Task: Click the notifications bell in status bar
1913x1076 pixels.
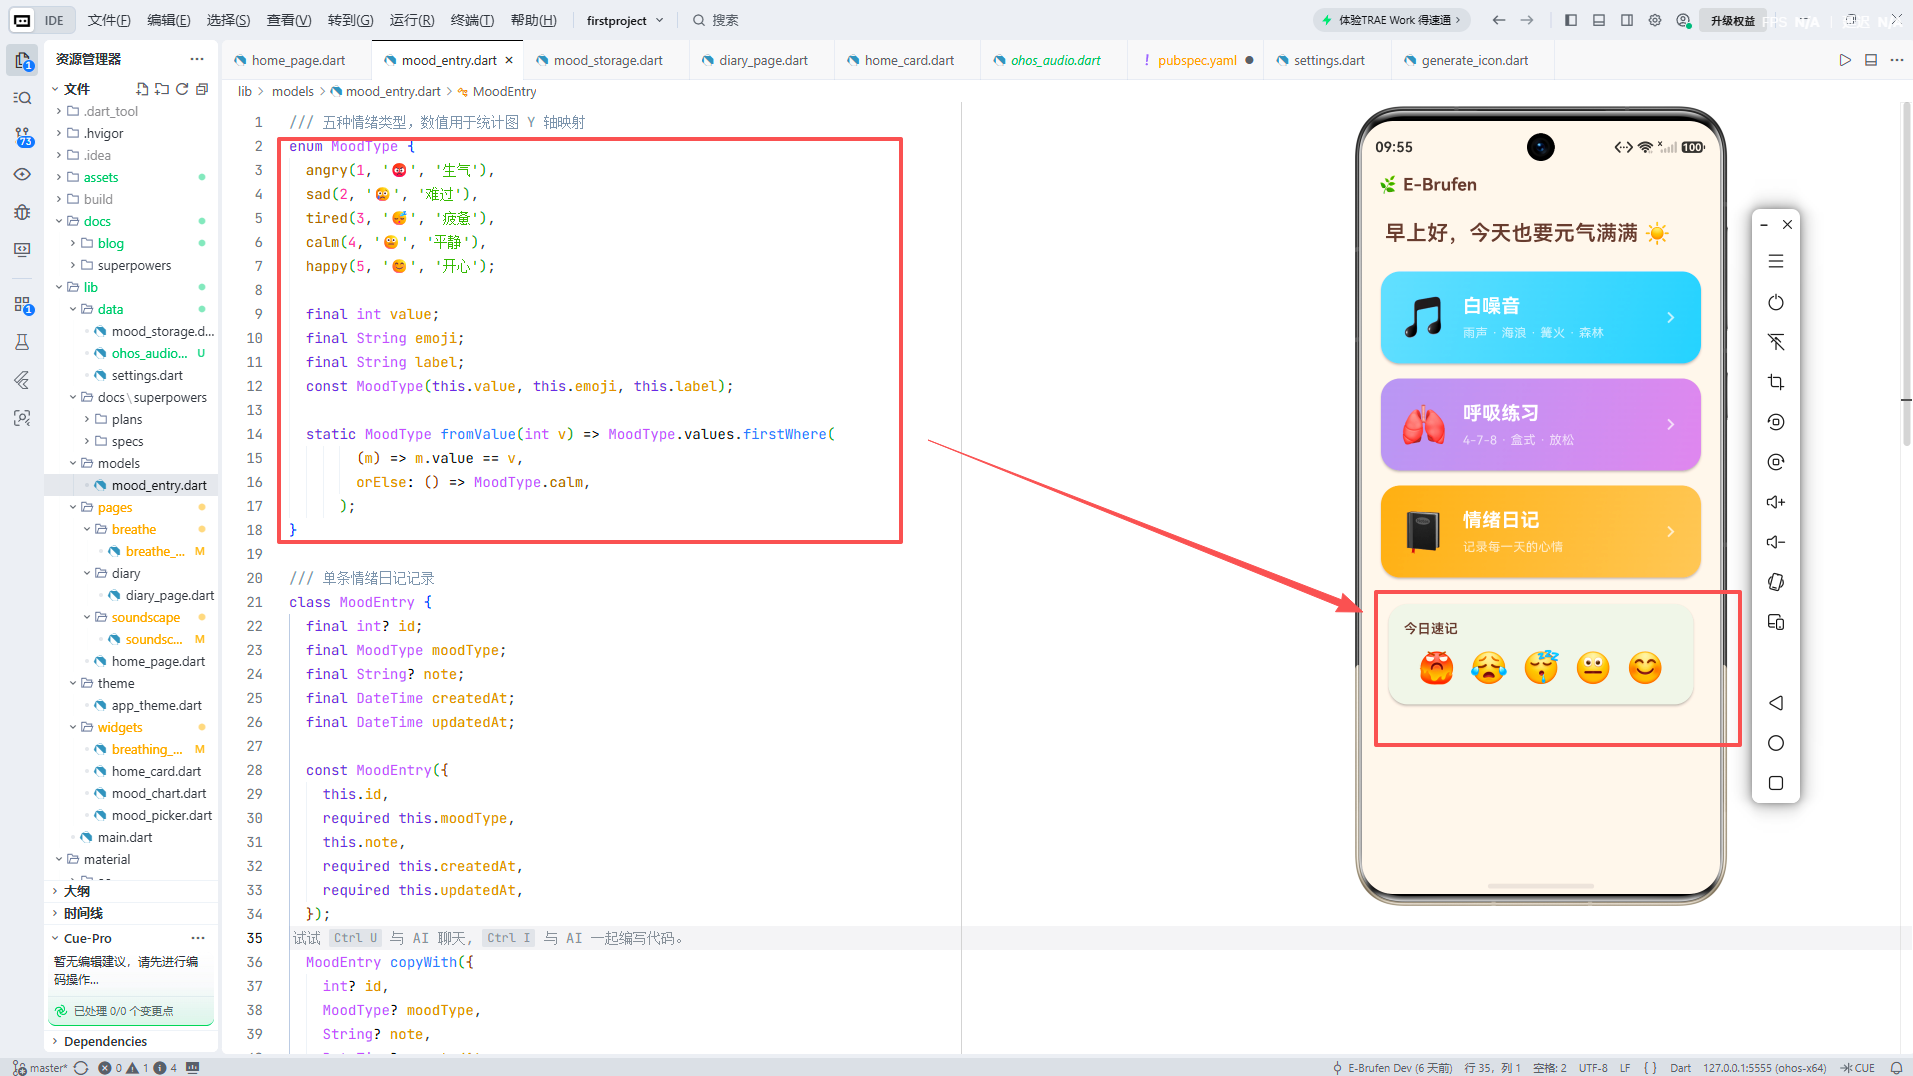Action: click(1896, 1068)
